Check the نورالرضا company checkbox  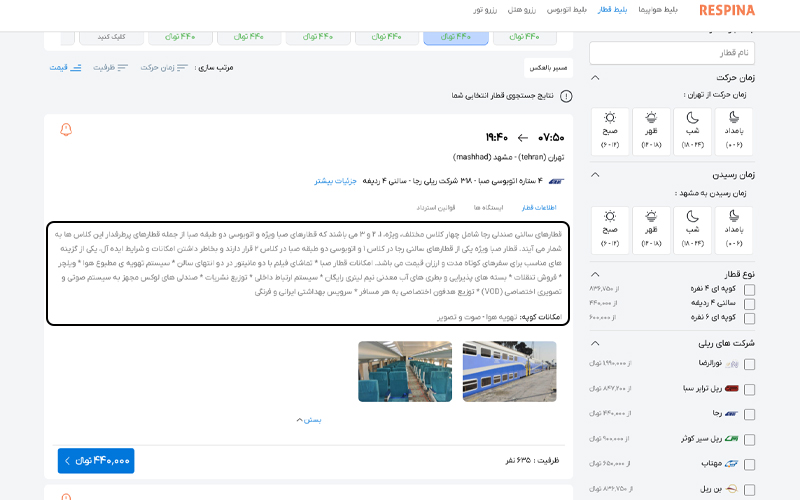tap(749, 364)
